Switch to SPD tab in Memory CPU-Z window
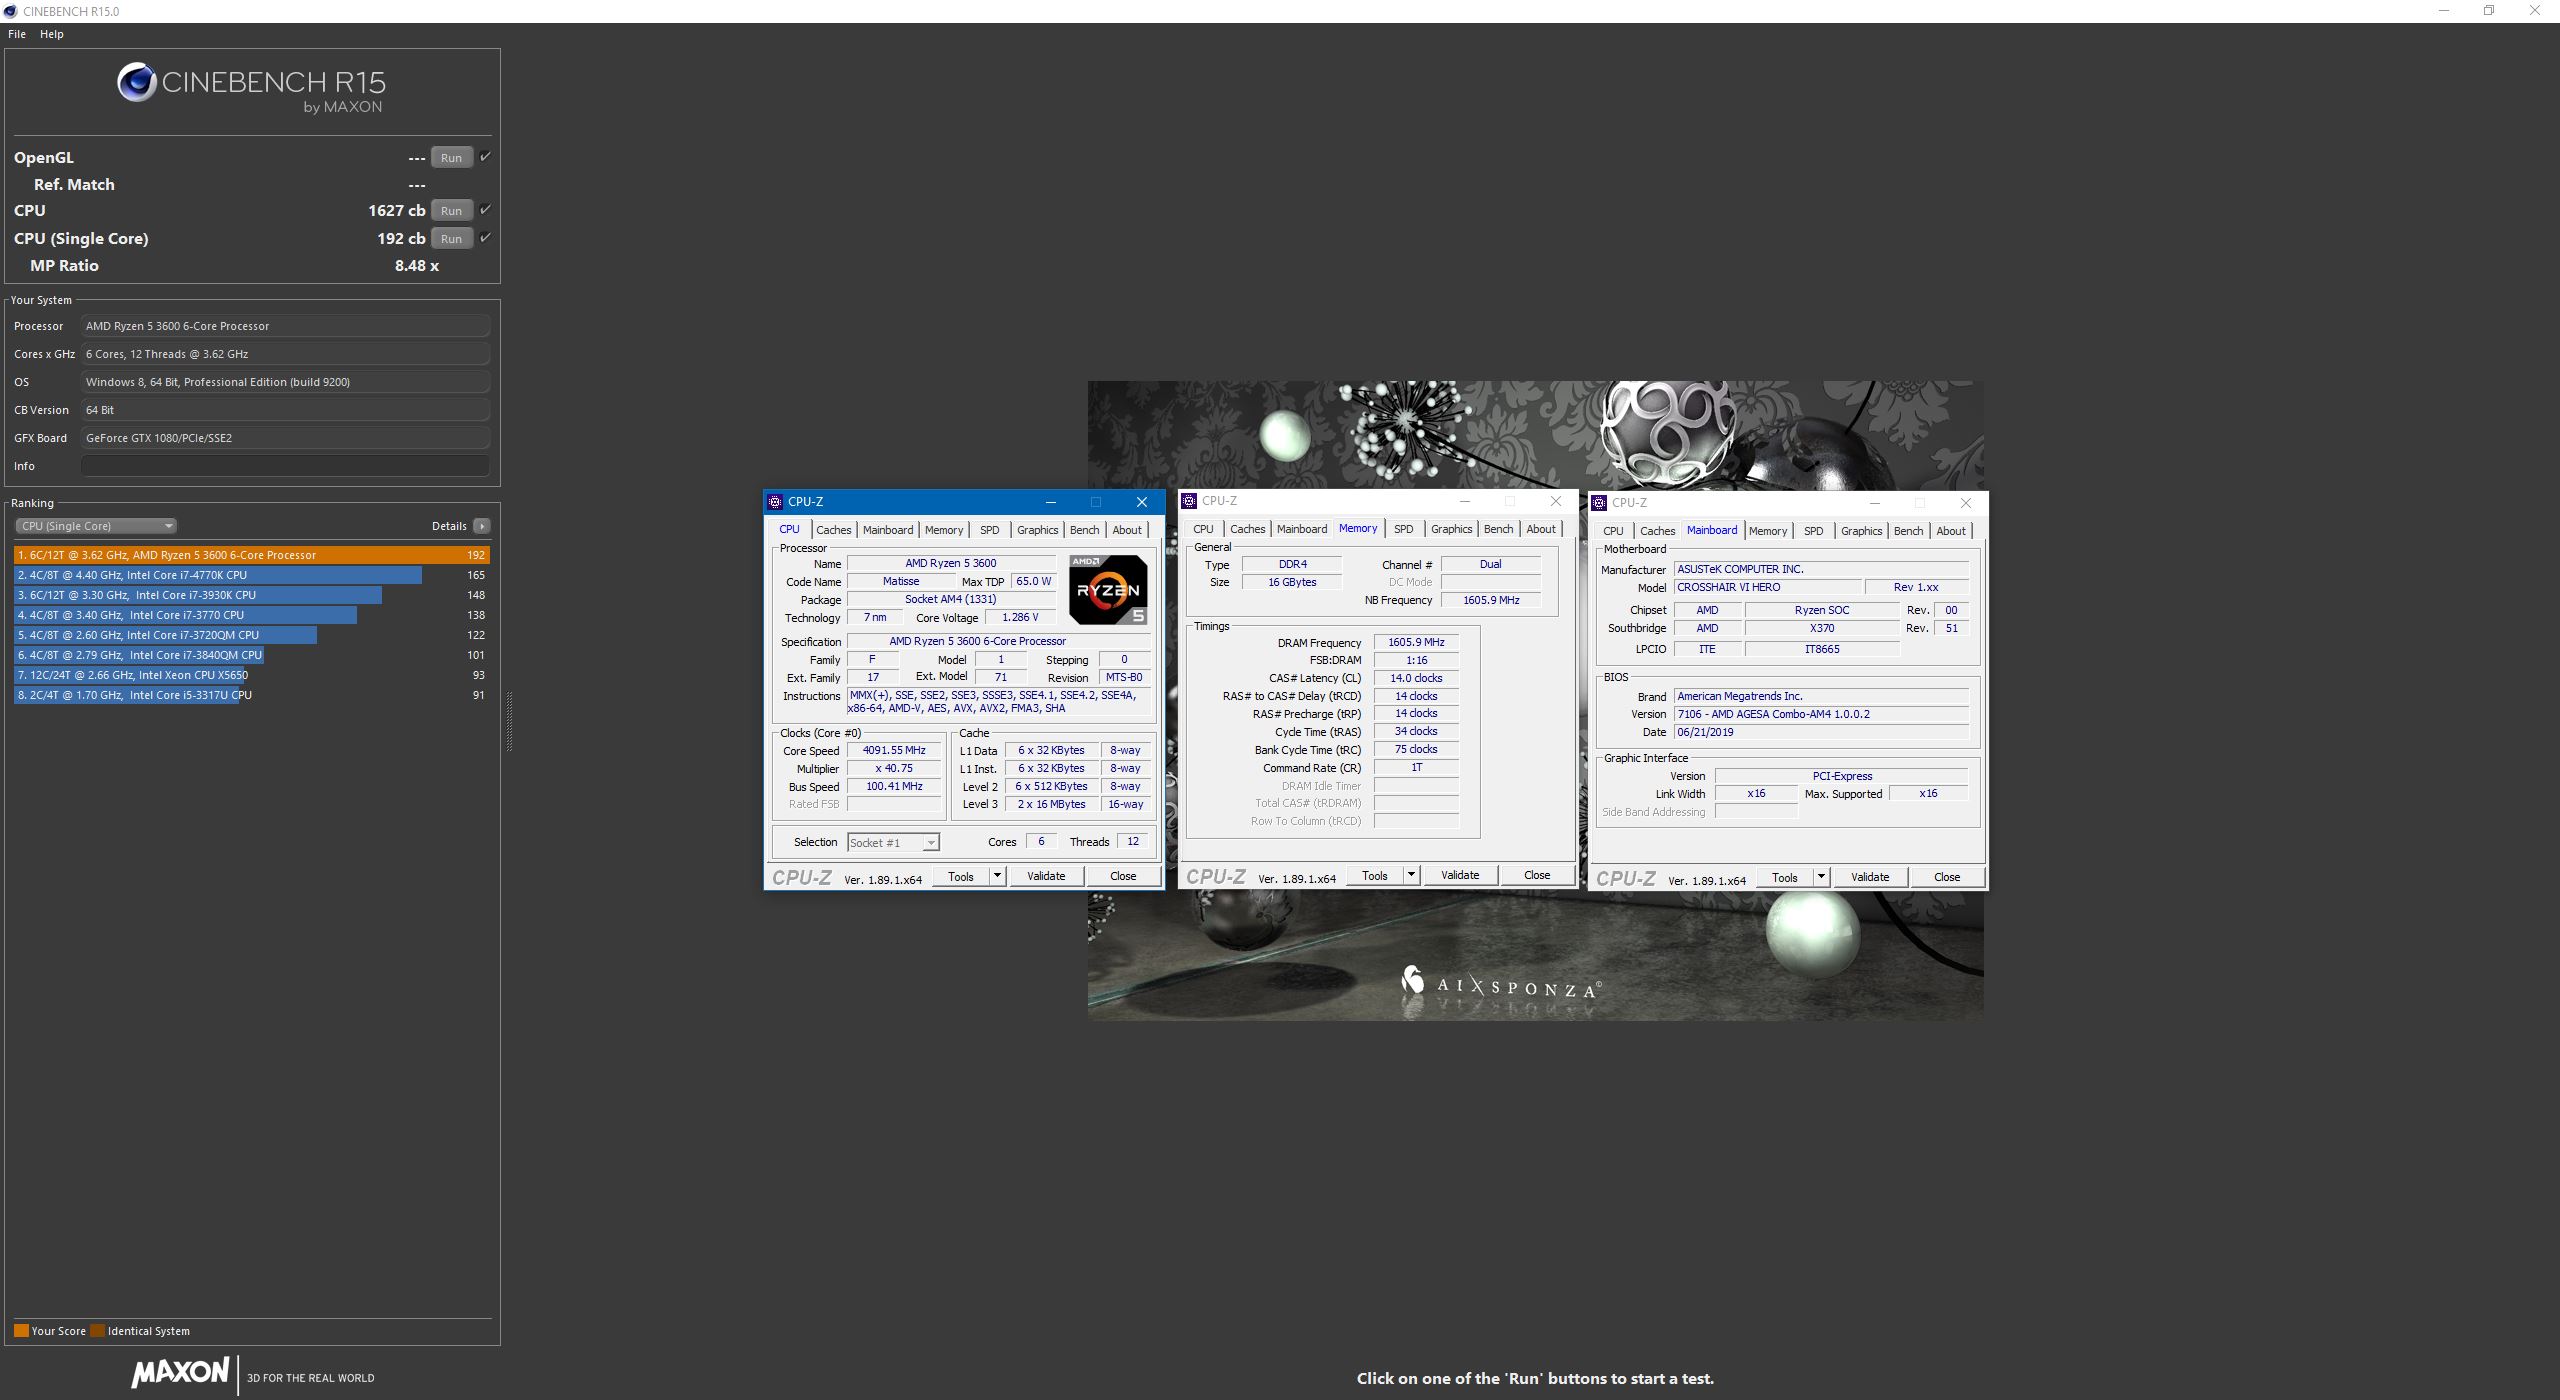The height and width of the screenshot is (1400, 2560). 1403,529
